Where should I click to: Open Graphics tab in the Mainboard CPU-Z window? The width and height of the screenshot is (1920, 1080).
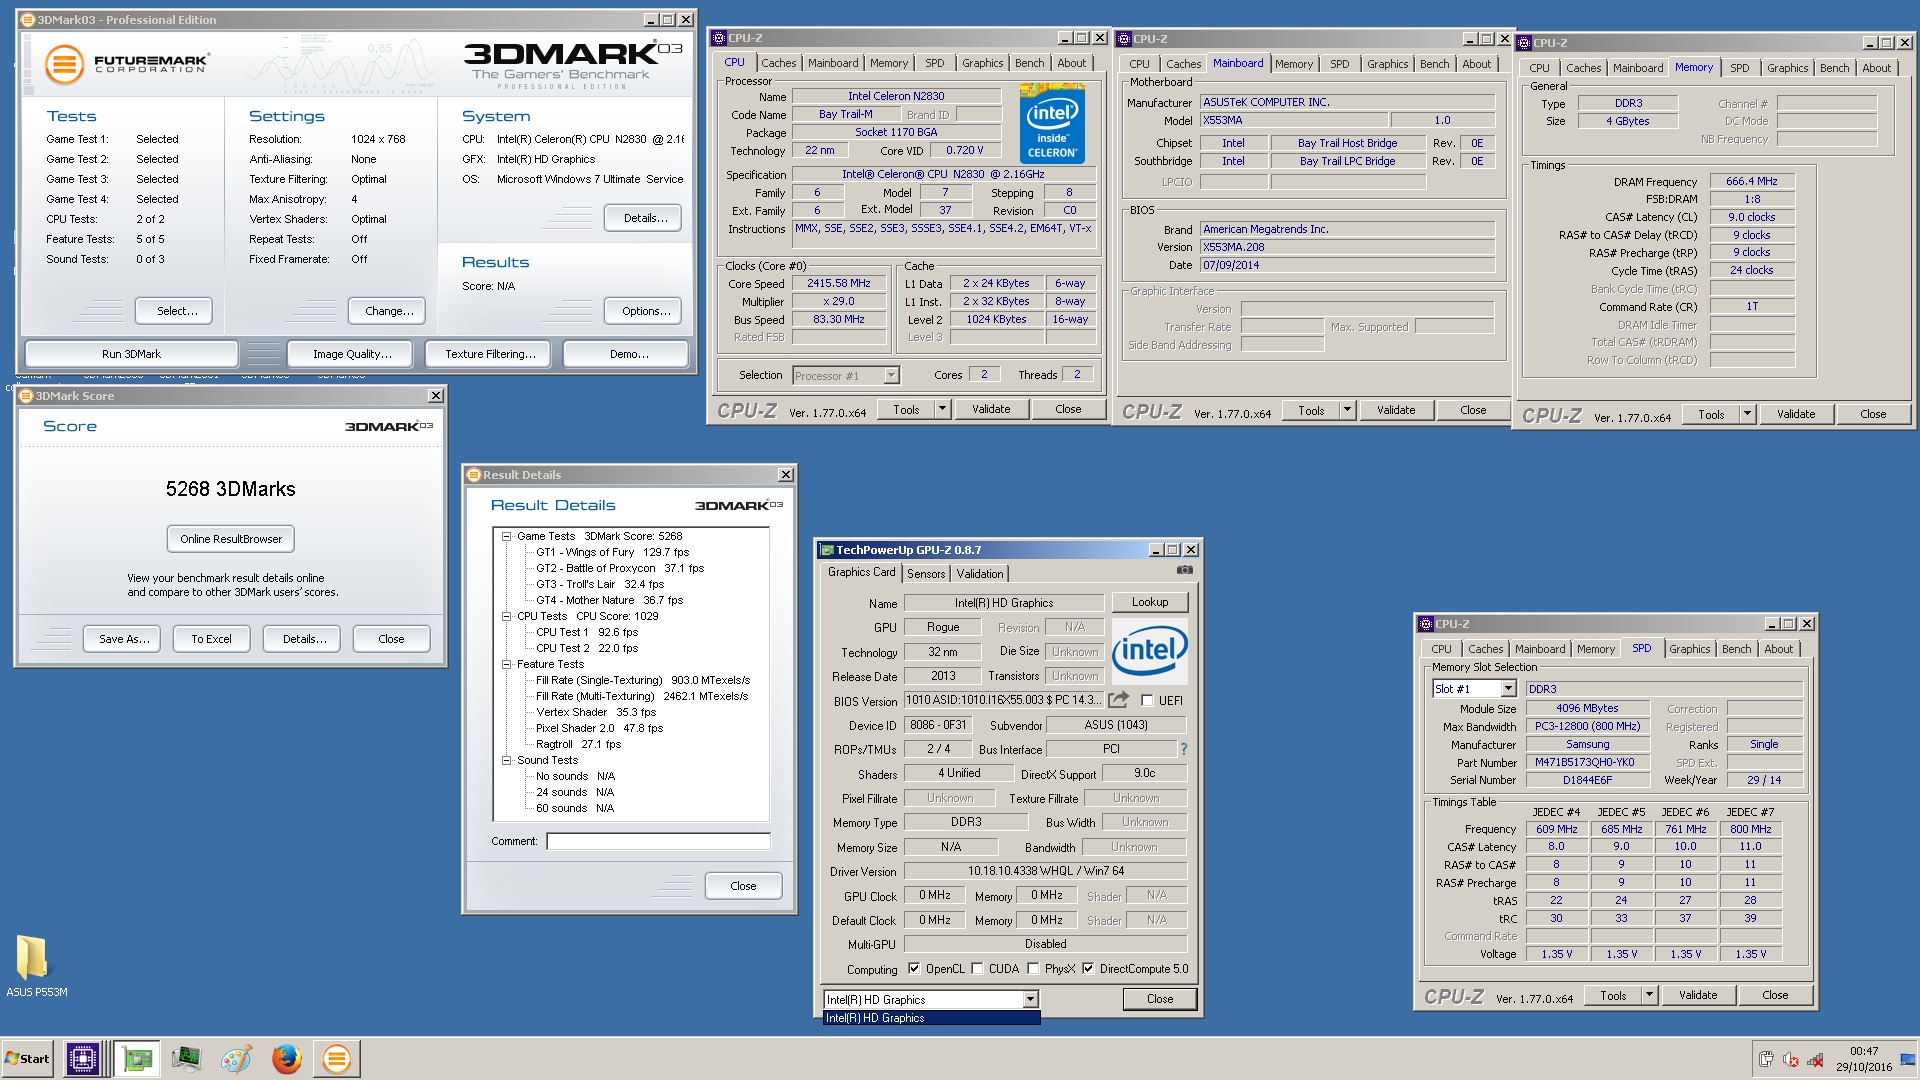coord(1387,64)
